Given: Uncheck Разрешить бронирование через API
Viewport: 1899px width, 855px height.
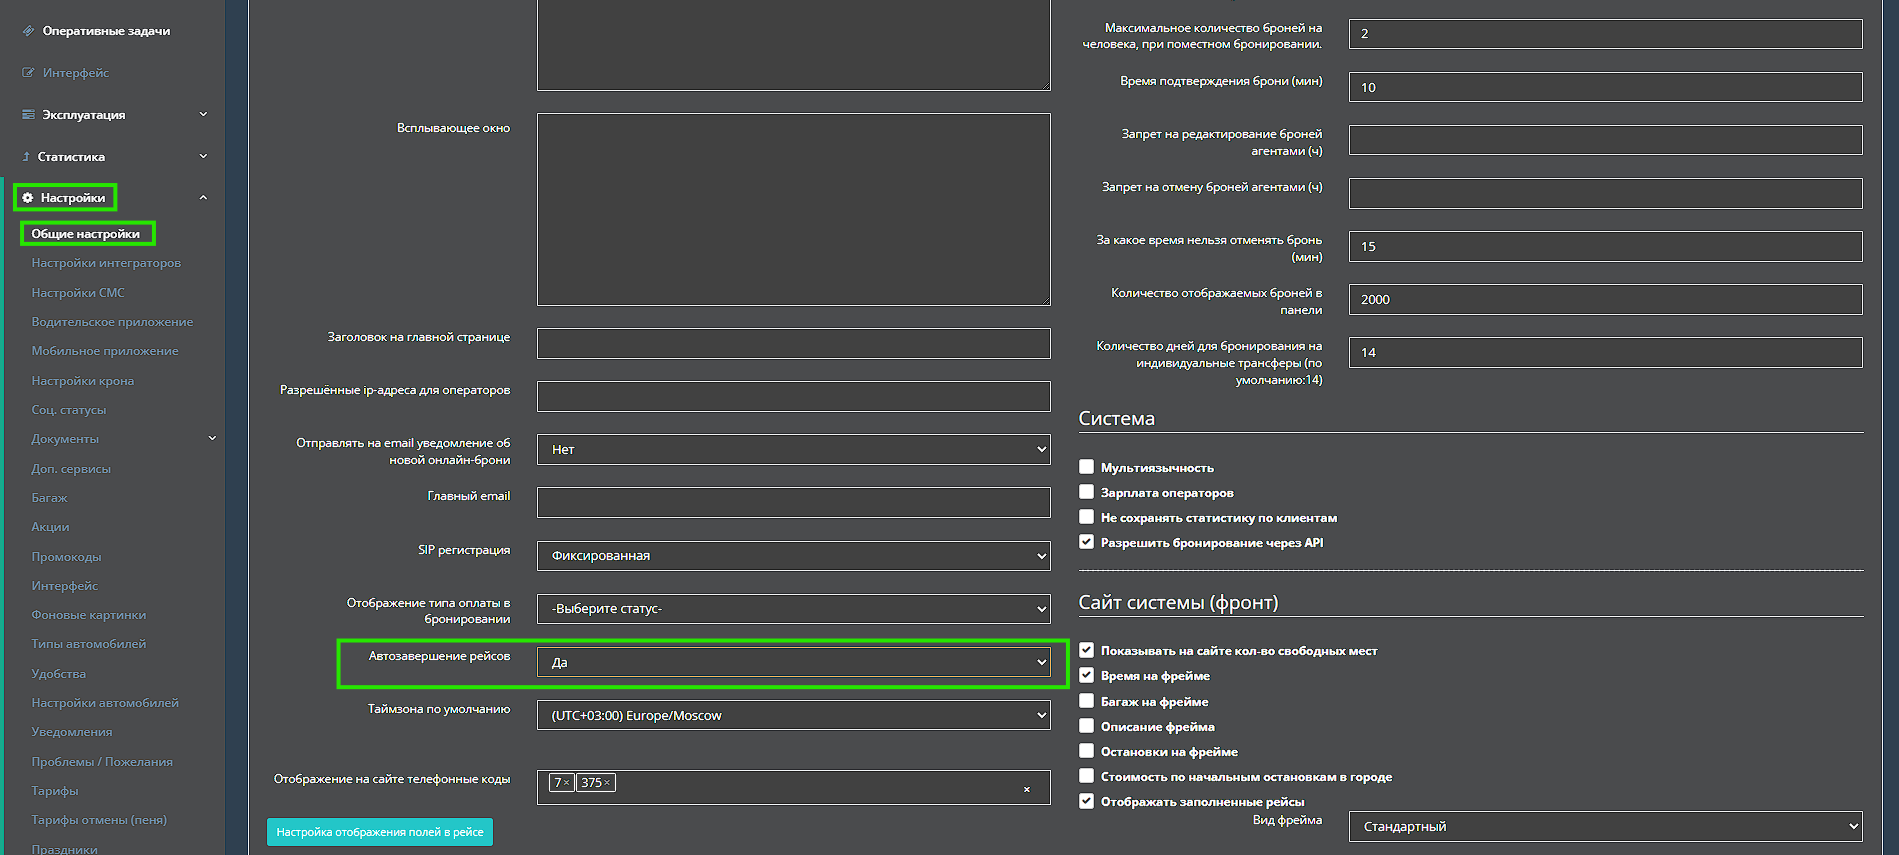Looking at the screenshot, I should (1086, 542).
